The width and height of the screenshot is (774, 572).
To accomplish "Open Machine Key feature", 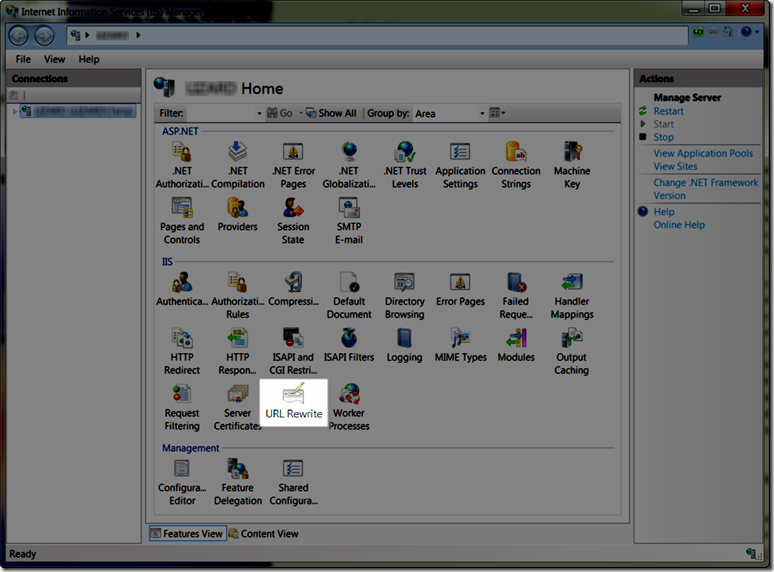I will coord(572,165).
